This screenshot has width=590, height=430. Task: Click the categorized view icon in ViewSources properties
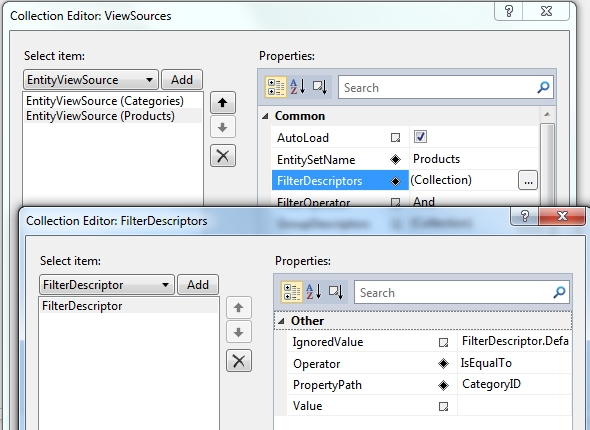click(275, 87)
